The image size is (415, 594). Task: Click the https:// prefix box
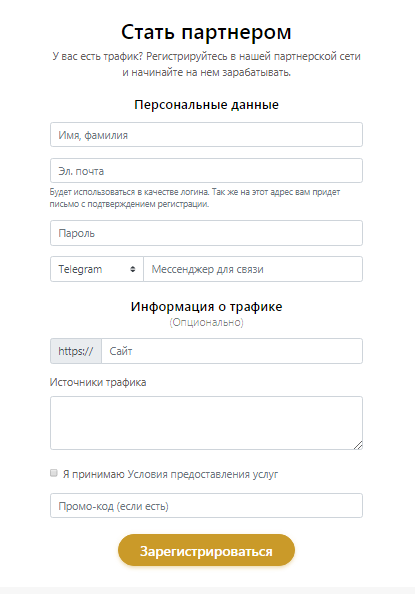tap(76, 351)
